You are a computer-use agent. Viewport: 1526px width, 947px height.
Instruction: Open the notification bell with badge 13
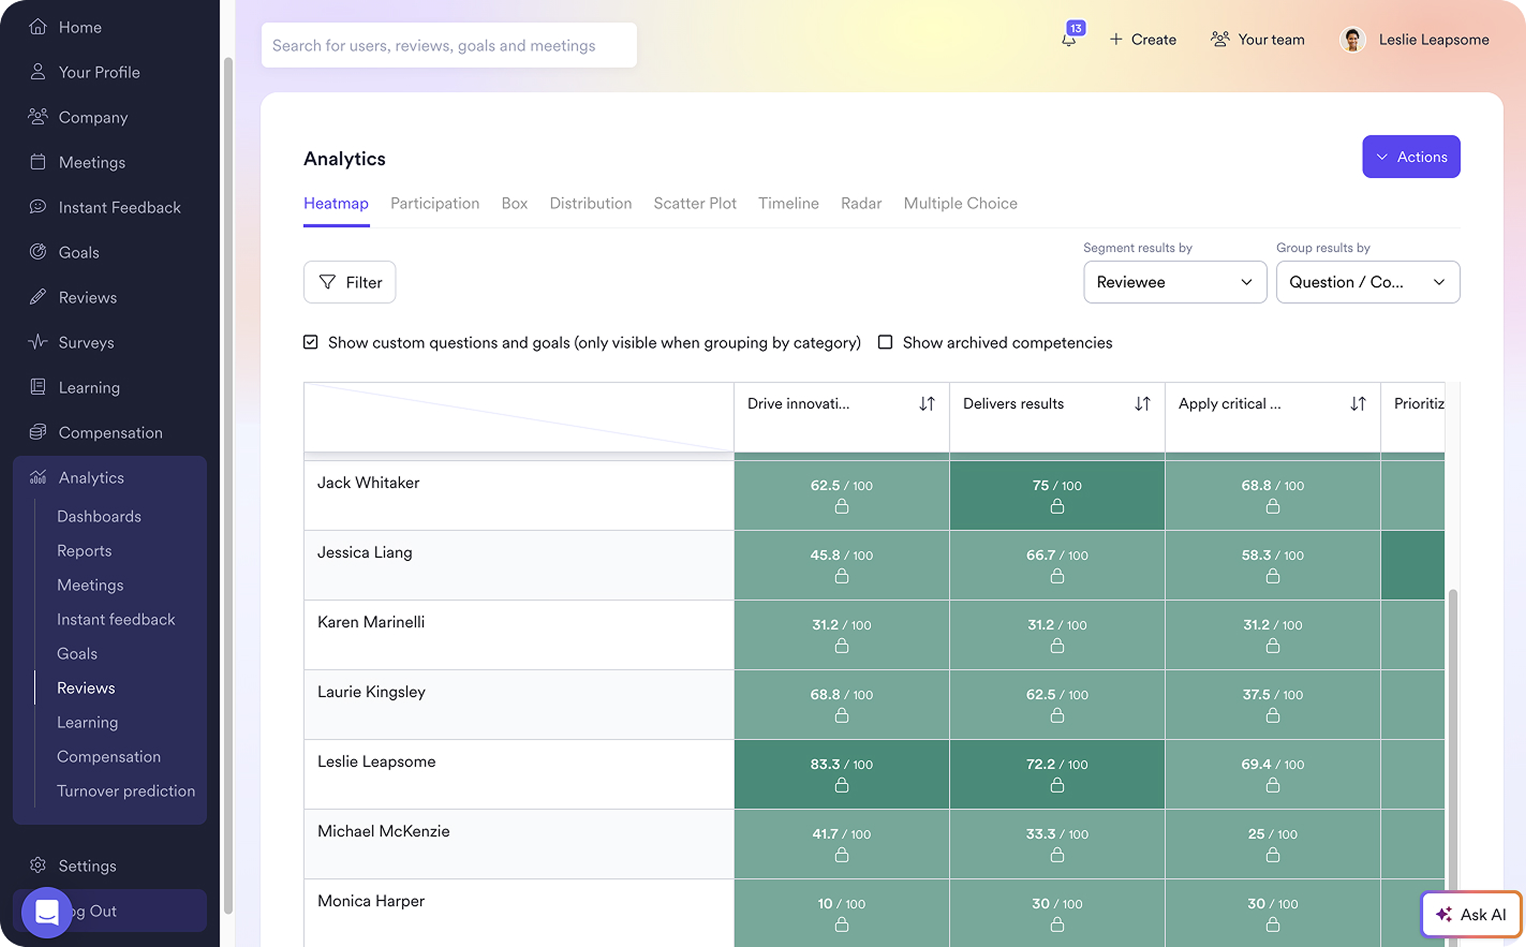(1068, 40)
